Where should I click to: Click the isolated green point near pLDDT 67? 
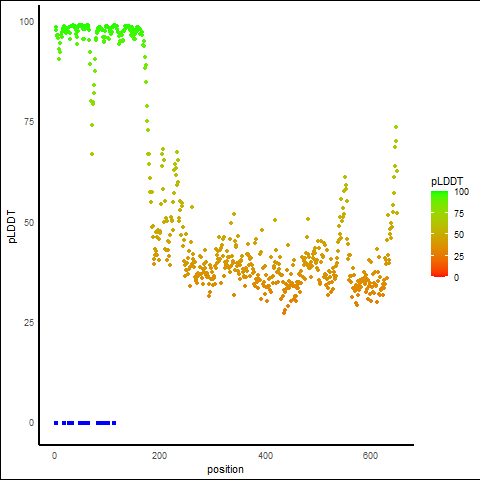coord(92,154)
